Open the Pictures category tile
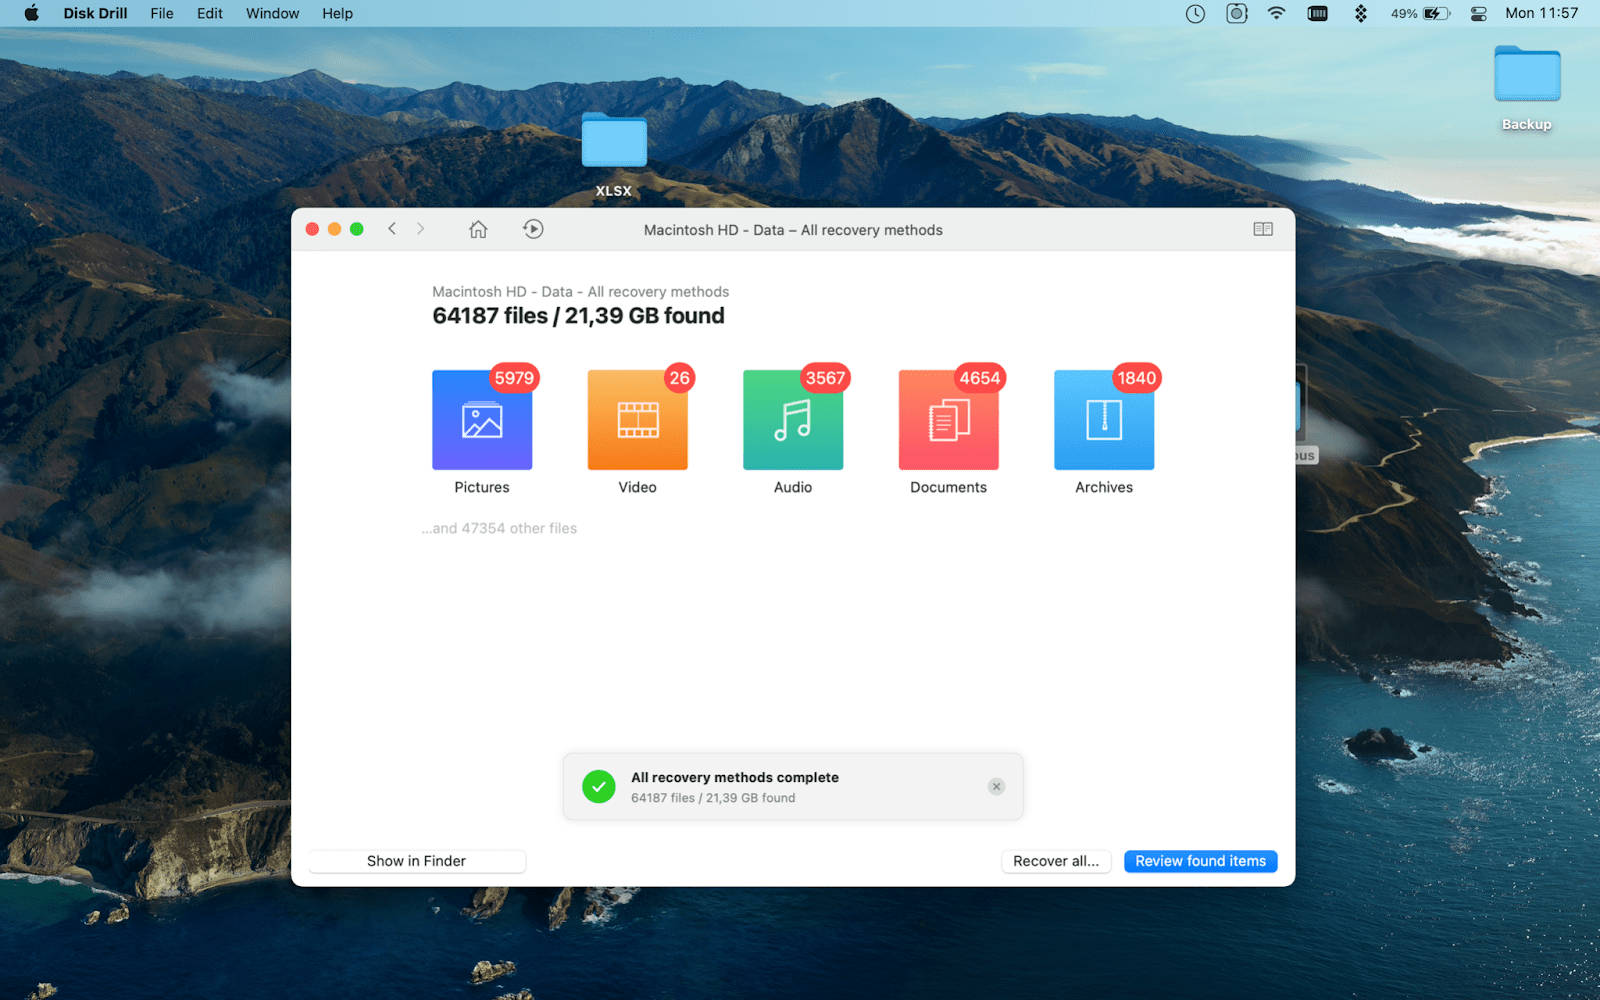The height and width of the screenshot is (1000, 1600). click(482, 420)
